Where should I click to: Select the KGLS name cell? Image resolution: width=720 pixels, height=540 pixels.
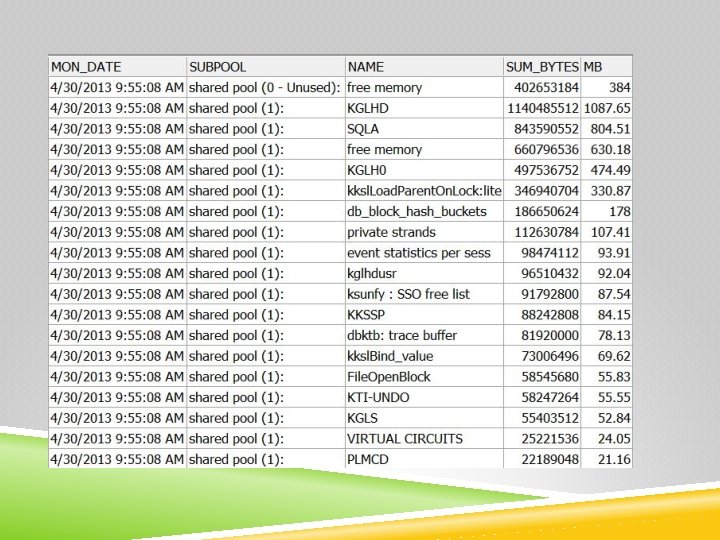[424, 418]
